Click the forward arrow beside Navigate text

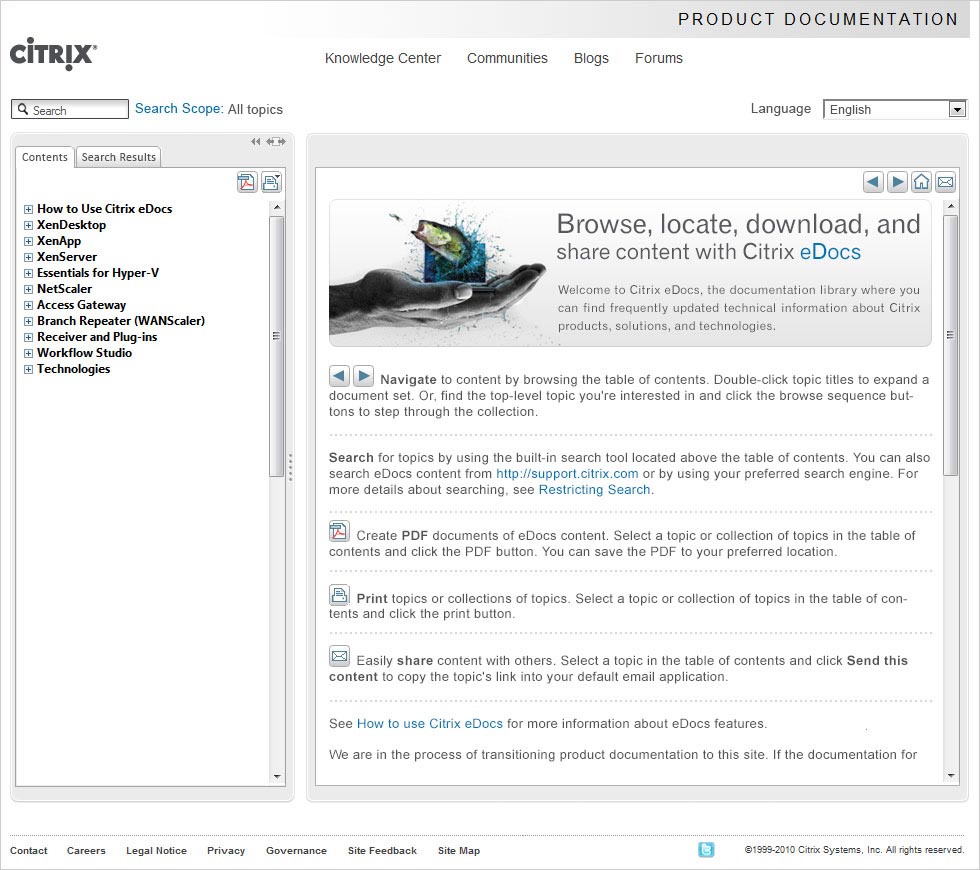(x=363, y=376)
